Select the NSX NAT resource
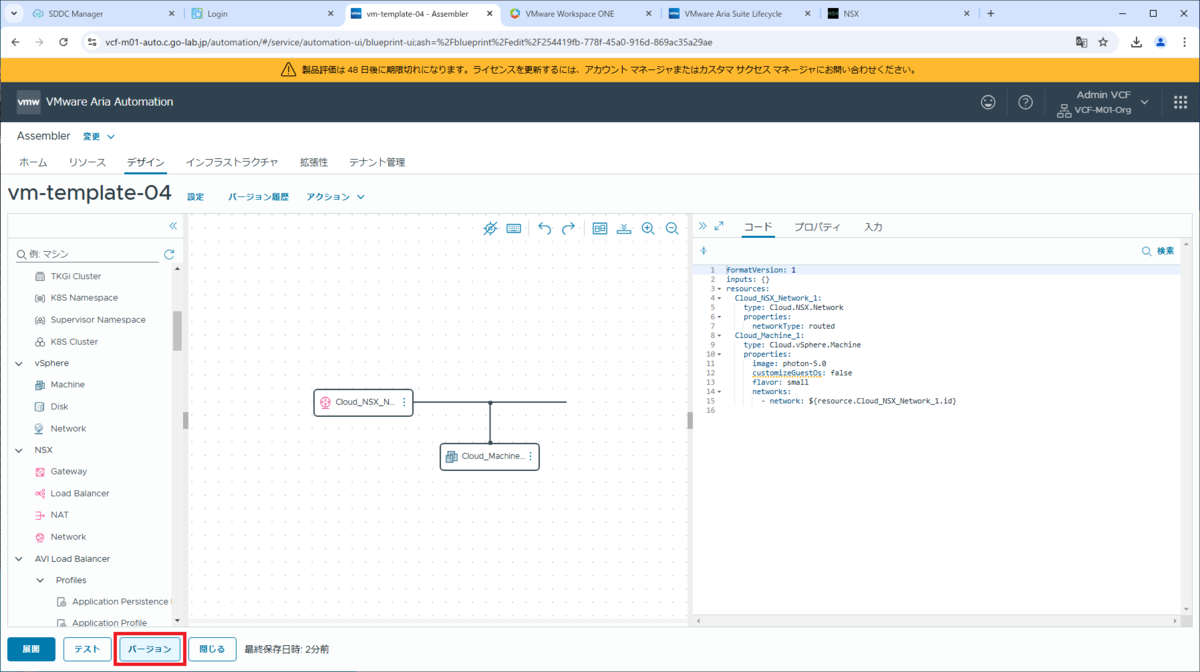Screen dimensions: 1200x672 (59, 515)
